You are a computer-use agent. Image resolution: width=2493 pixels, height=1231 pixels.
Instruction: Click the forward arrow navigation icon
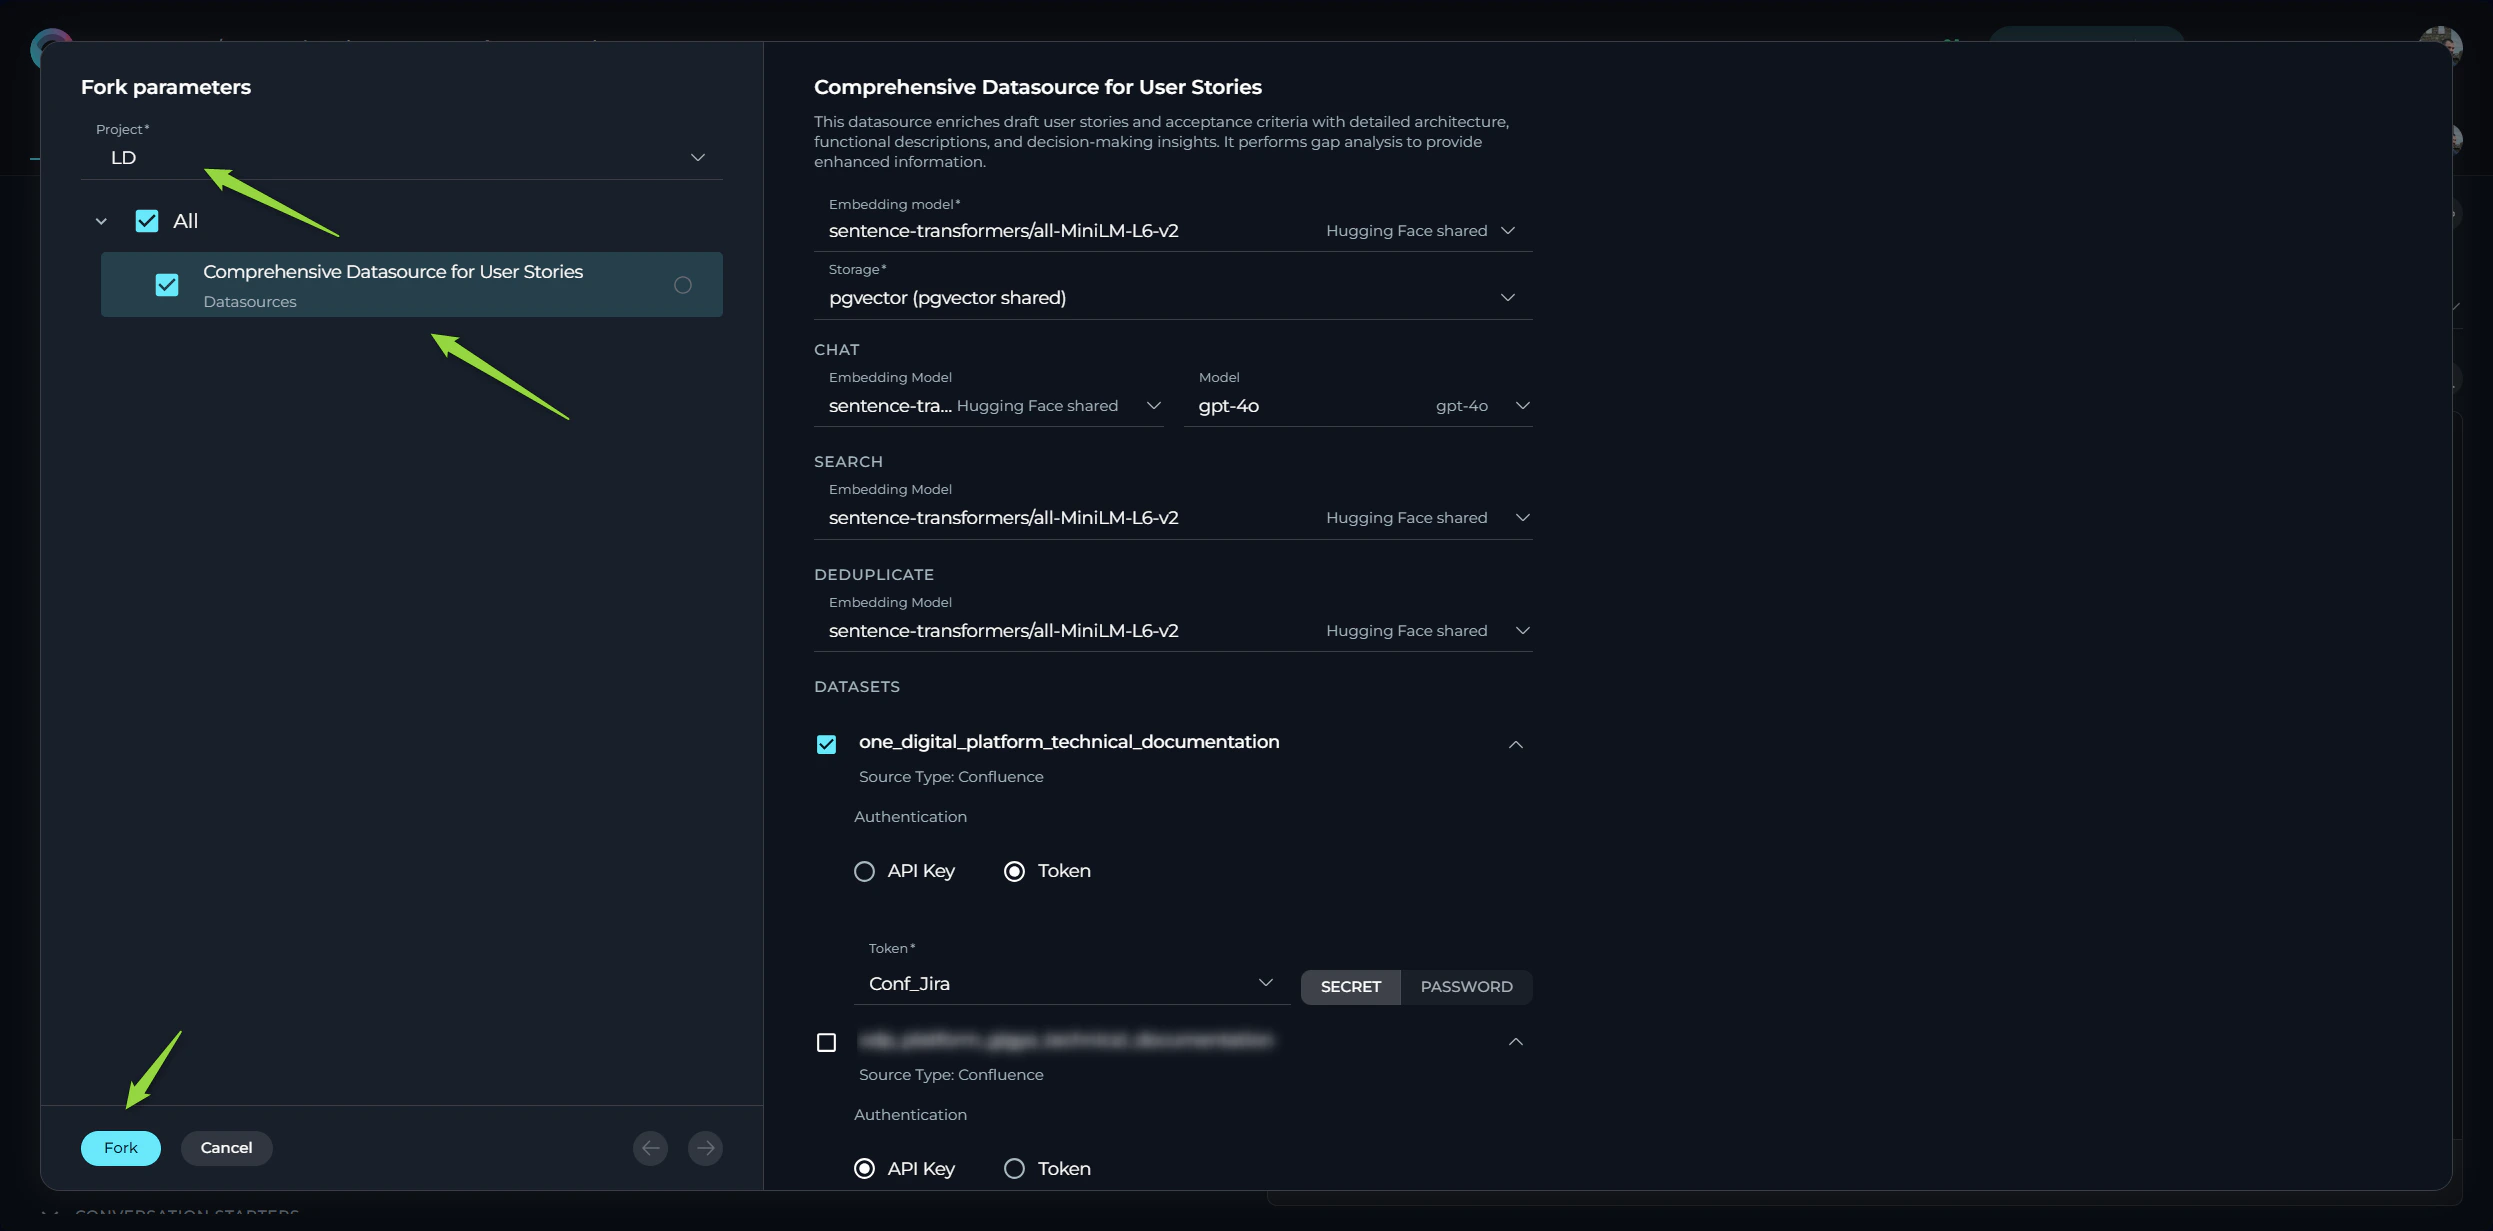705,1147
